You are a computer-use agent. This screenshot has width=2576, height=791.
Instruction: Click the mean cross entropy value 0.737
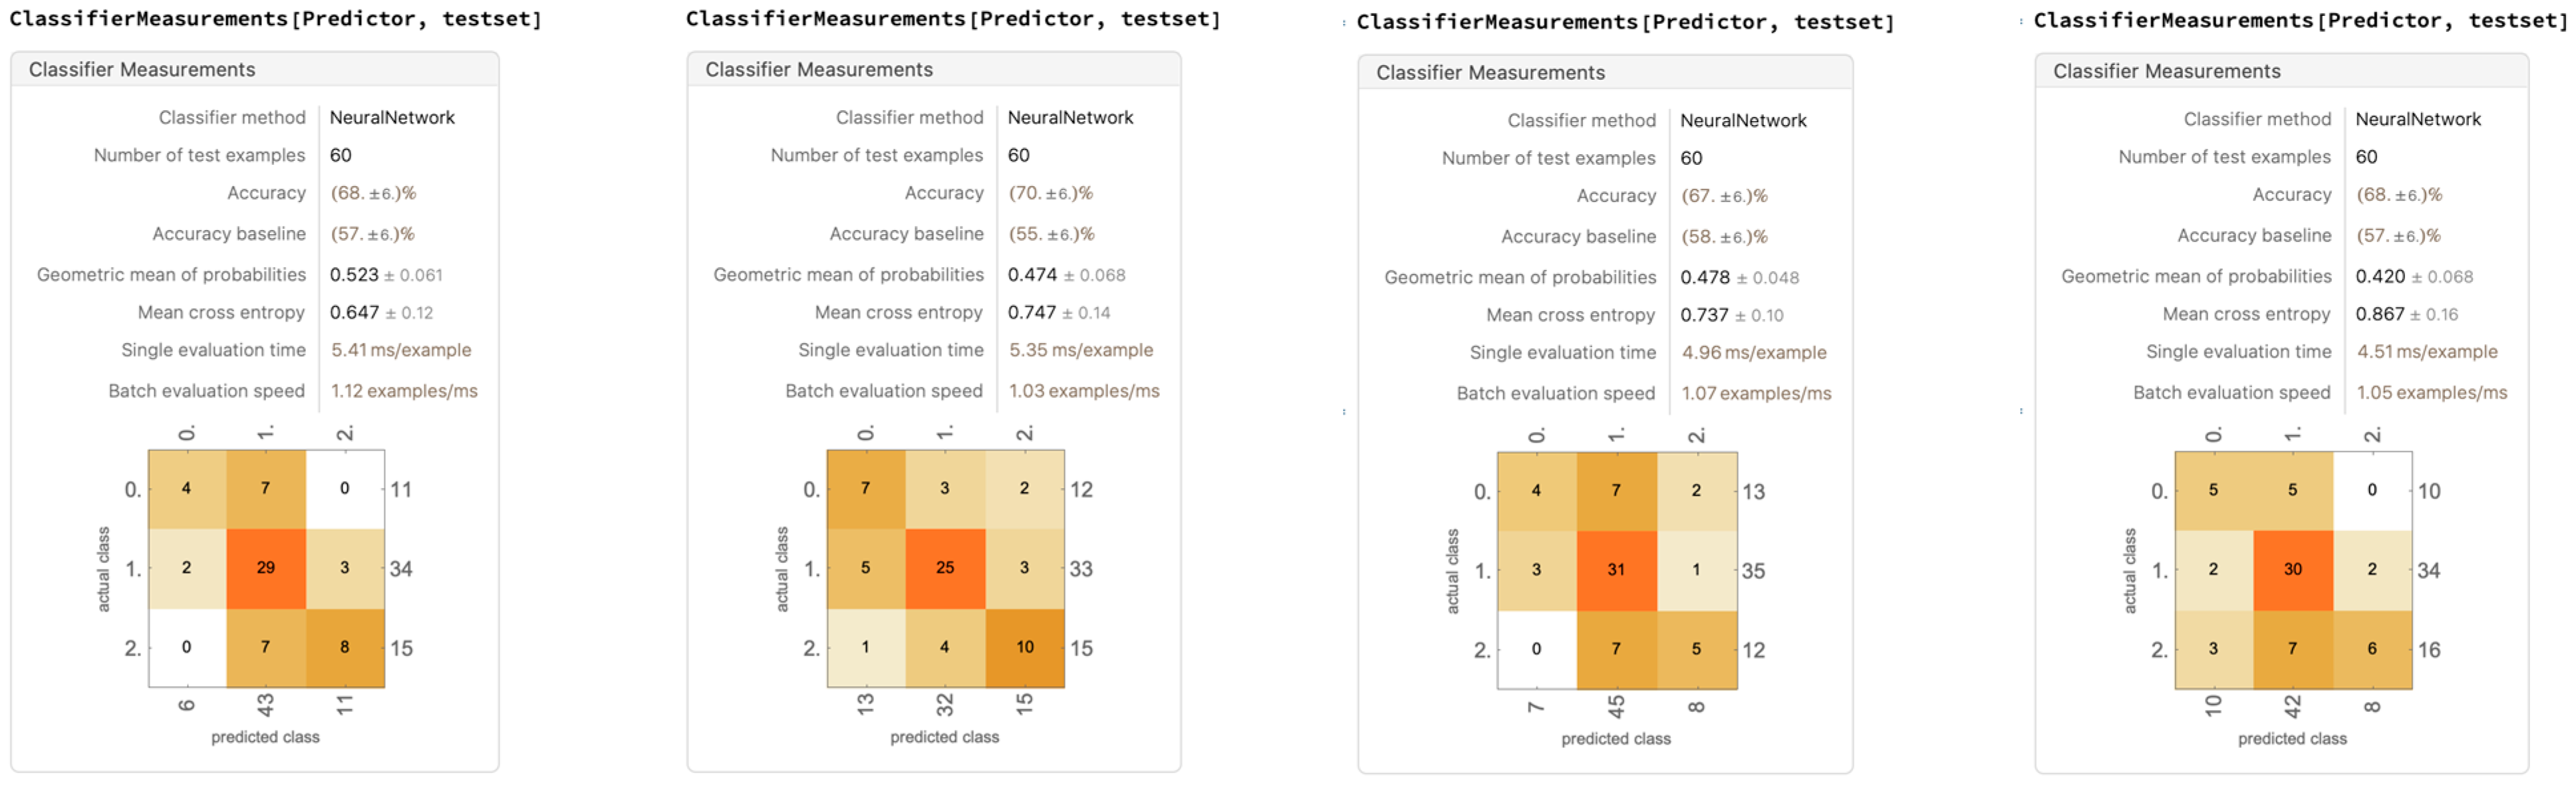point(1704,316)
